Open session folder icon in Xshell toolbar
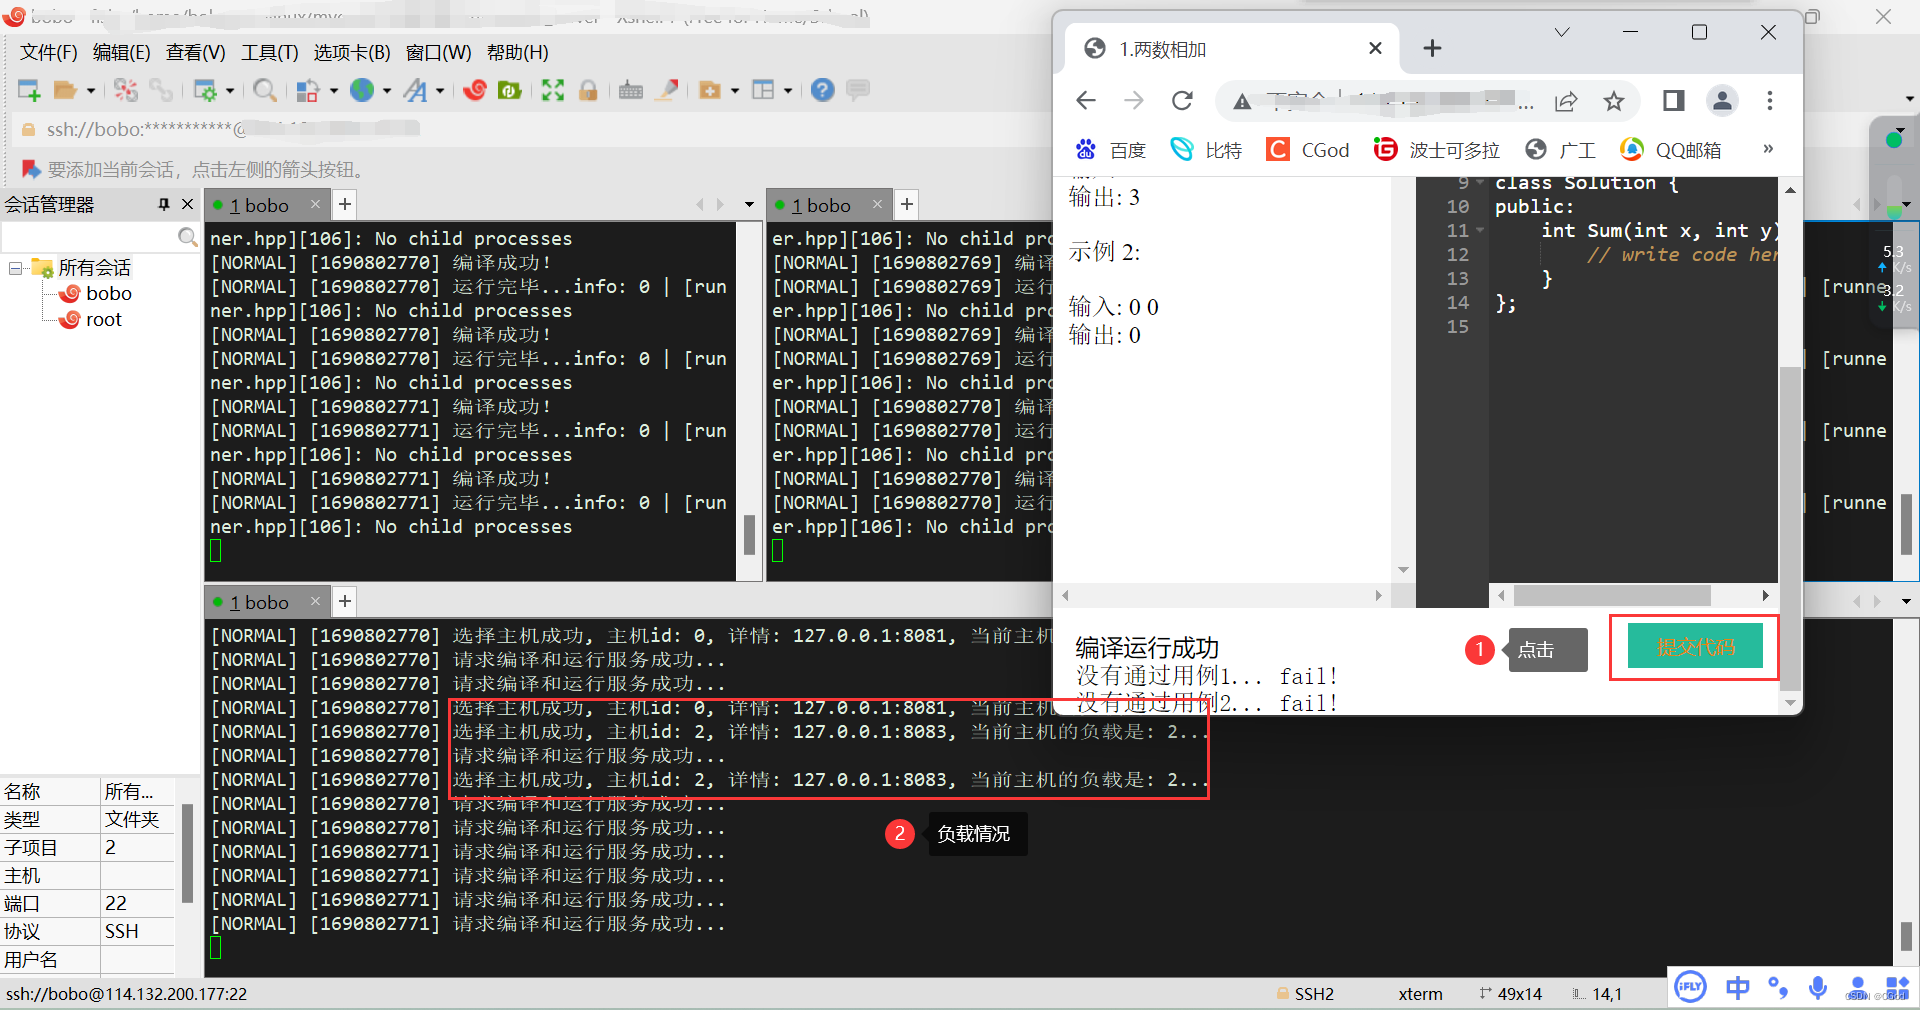This screenshot has width=1920, height=1010. [x=65, y=90]
